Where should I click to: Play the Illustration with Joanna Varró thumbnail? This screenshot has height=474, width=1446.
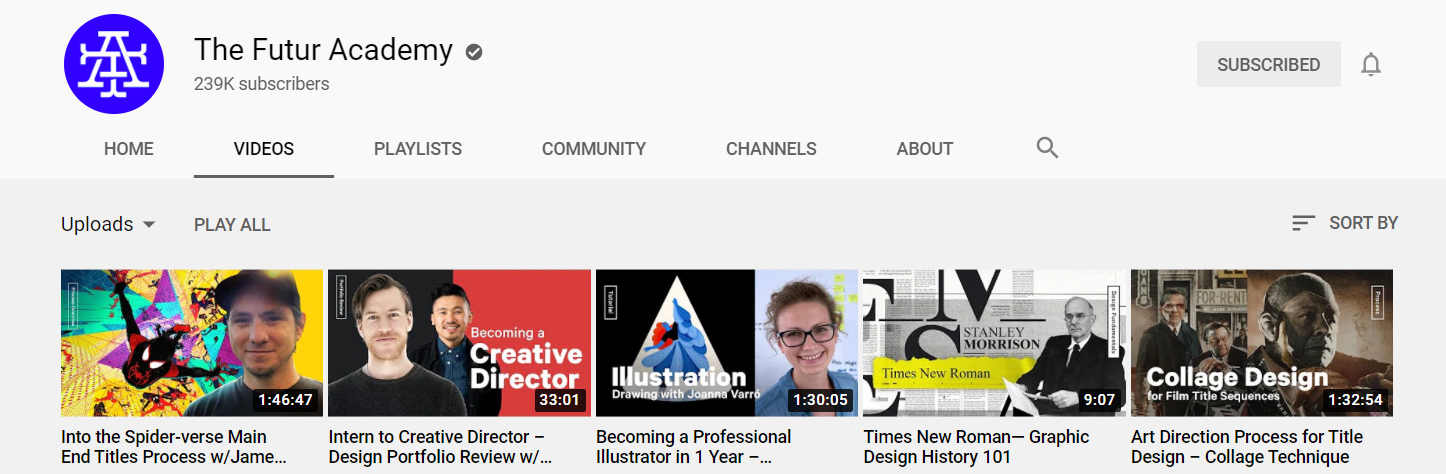(x=727, y=343)
